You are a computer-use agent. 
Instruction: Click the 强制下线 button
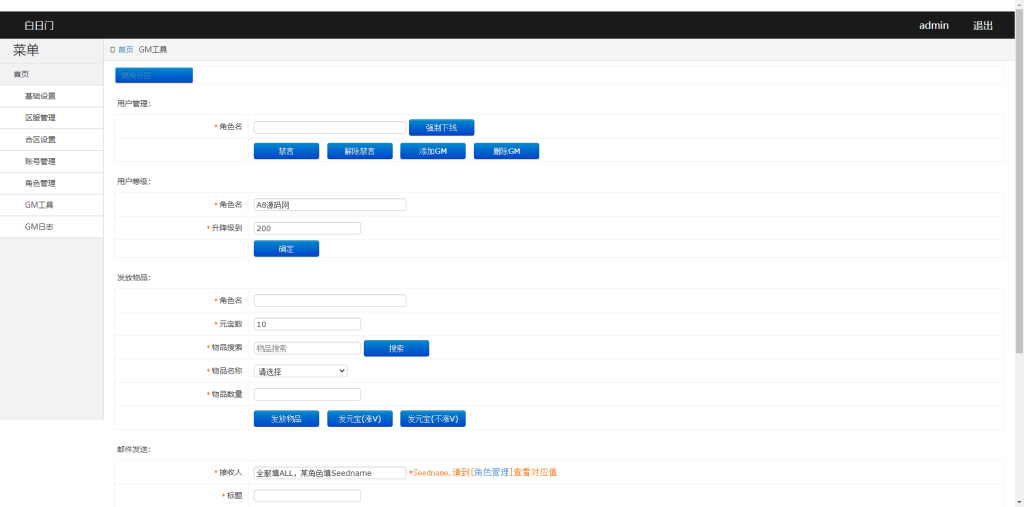[x=441, y=127]
